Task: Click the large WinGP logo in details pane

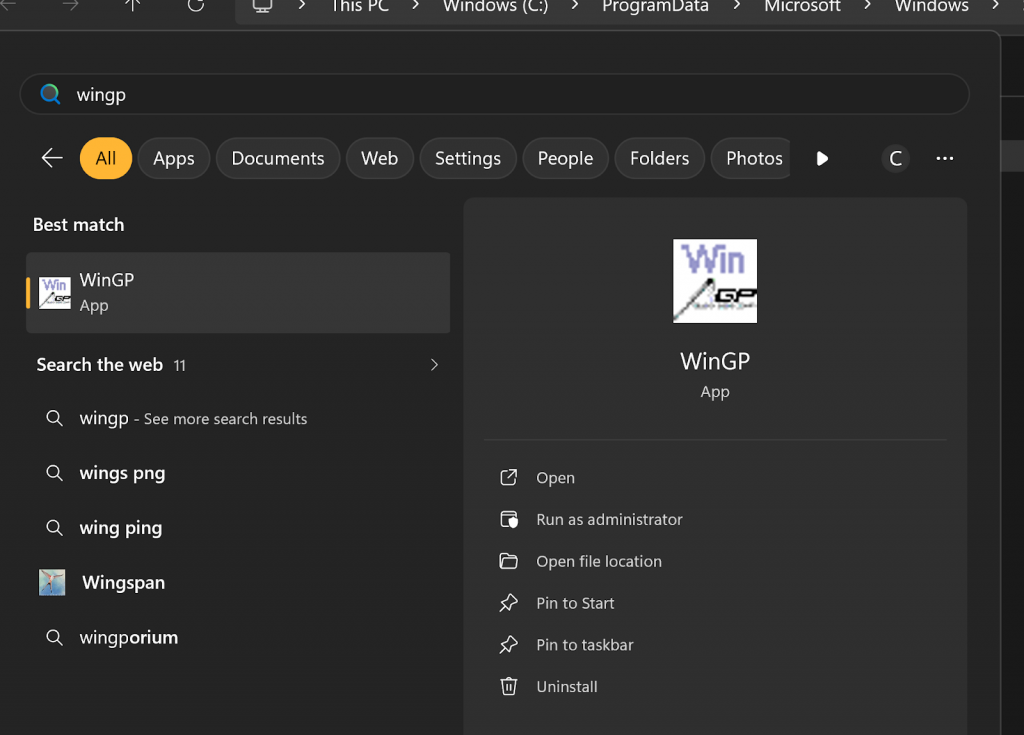Action: pyautogui.click(x=714, y=281)
